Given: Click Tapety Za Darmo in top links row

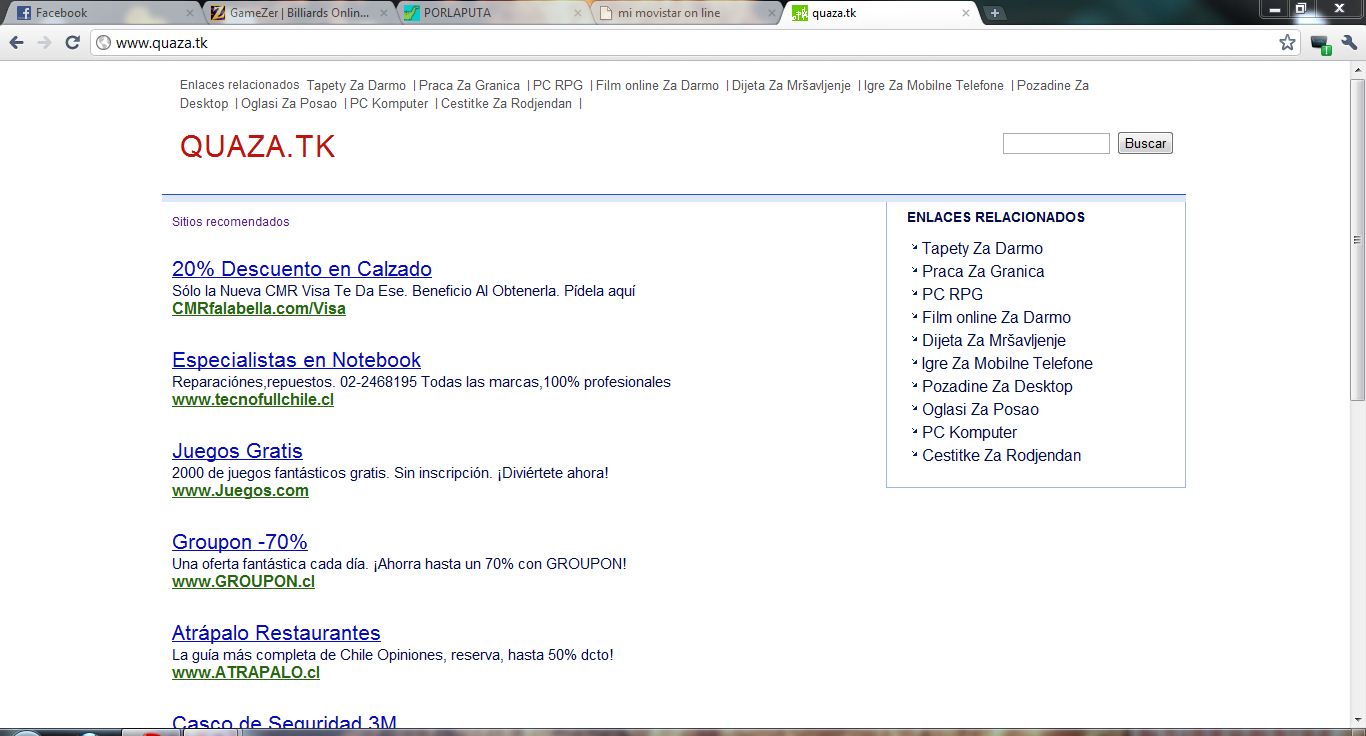Looking at the screenshot, I should (356, 86).
